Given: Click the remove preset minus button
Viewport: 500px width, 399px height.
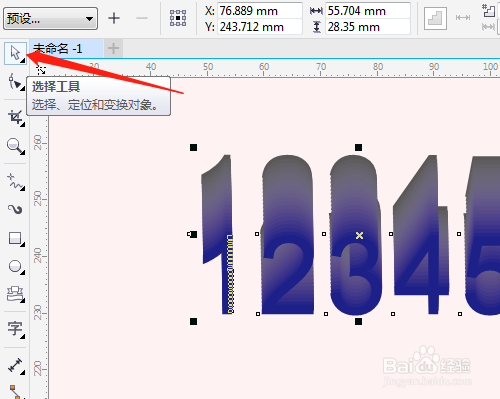Looking at the screenshot, I should pos(142,18).
